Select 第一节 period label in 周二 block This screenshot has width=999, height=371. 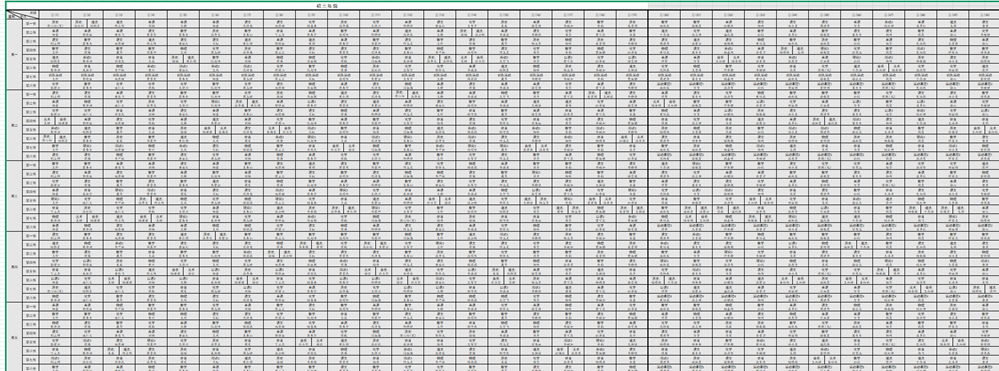31,94
